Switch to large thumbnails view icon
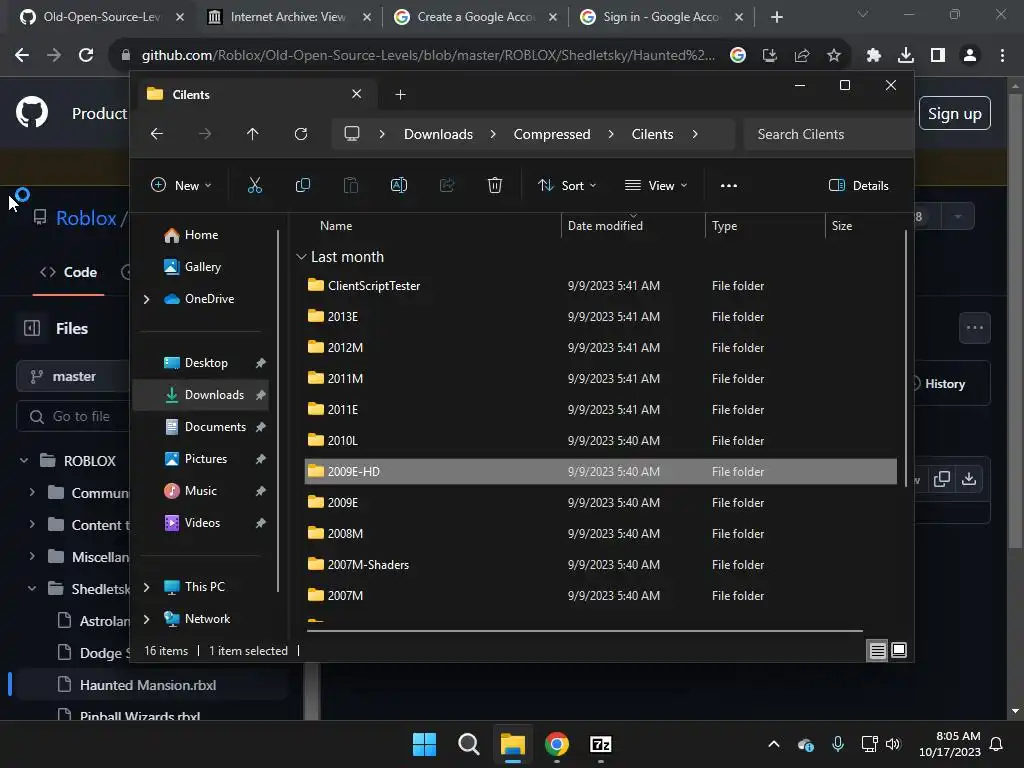The image size is (1024, 768). (x=899, y=650)
